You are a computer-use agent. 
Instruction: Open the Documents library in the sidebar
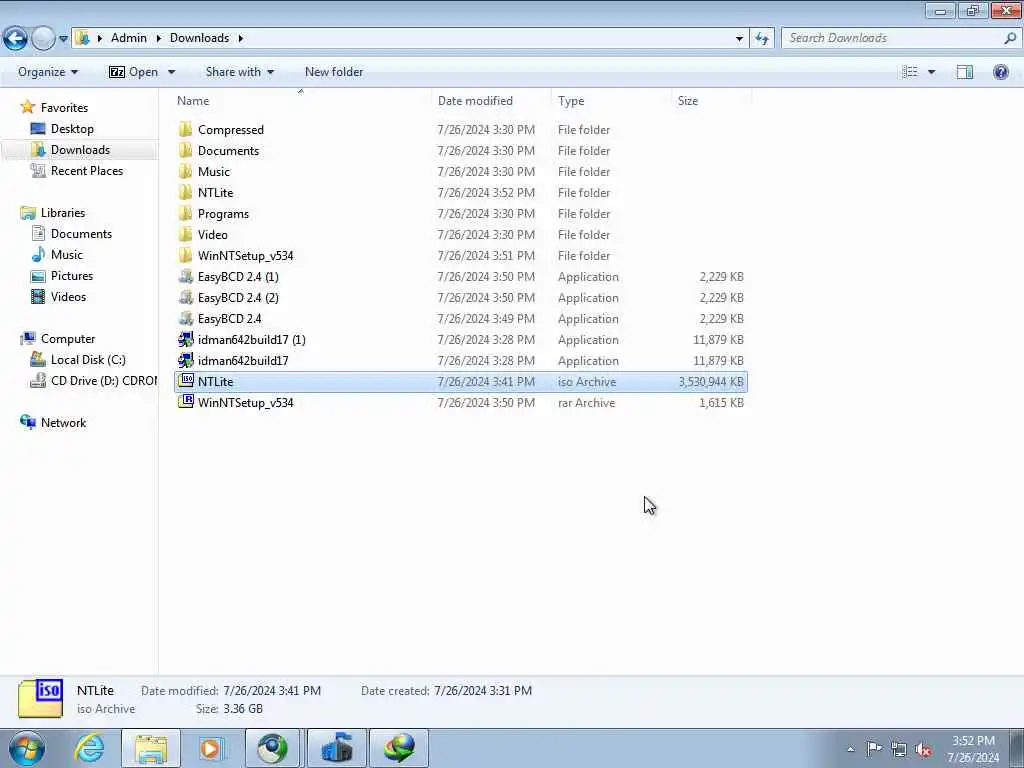(x=81, y=234)
